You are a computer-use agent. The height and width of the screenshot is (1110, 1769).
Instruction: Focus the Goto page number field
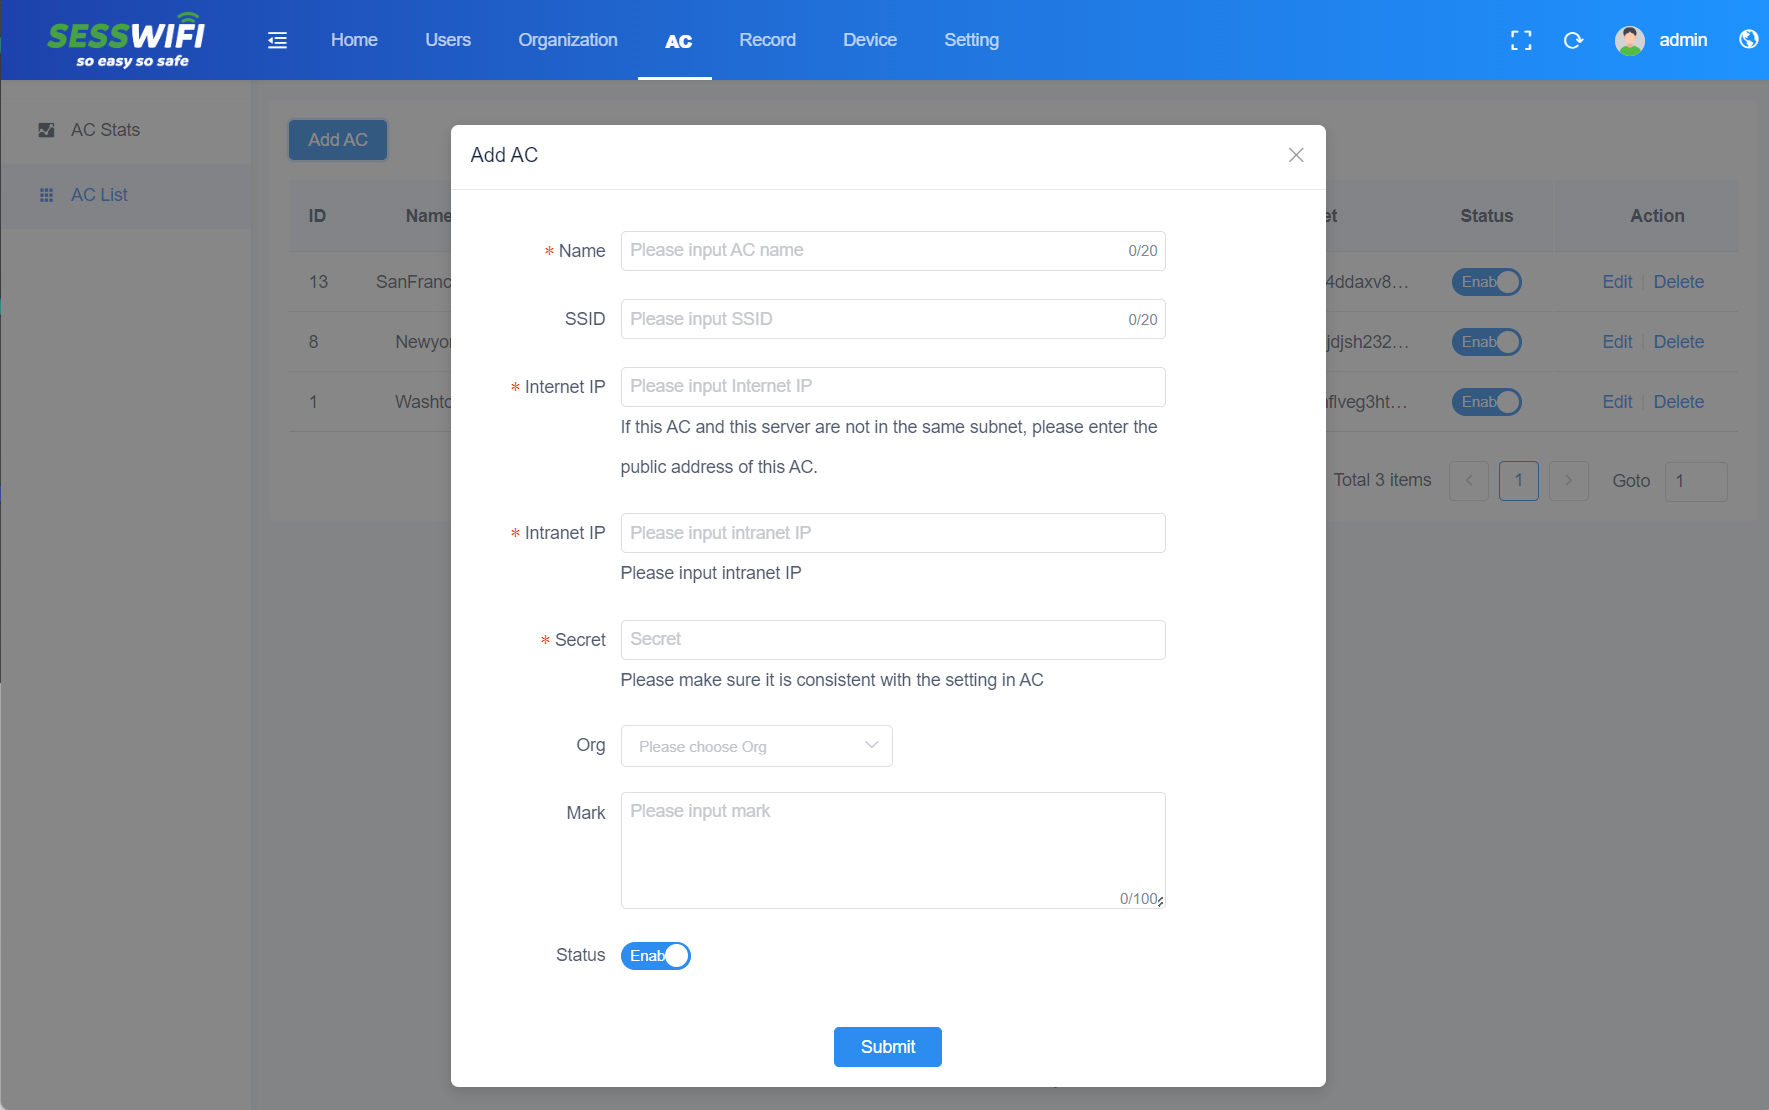[1696, 481]
